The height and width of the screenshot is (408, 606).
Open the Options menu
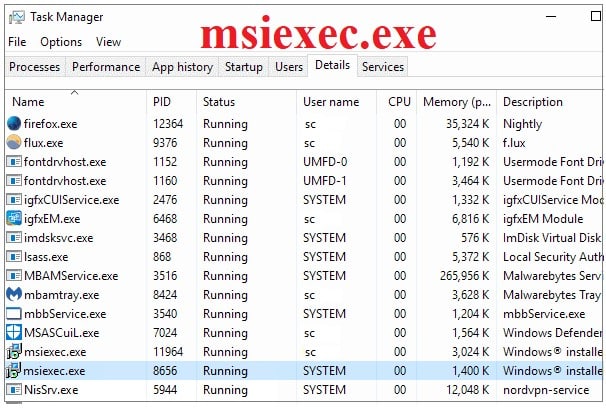click(x=61, y=42)
